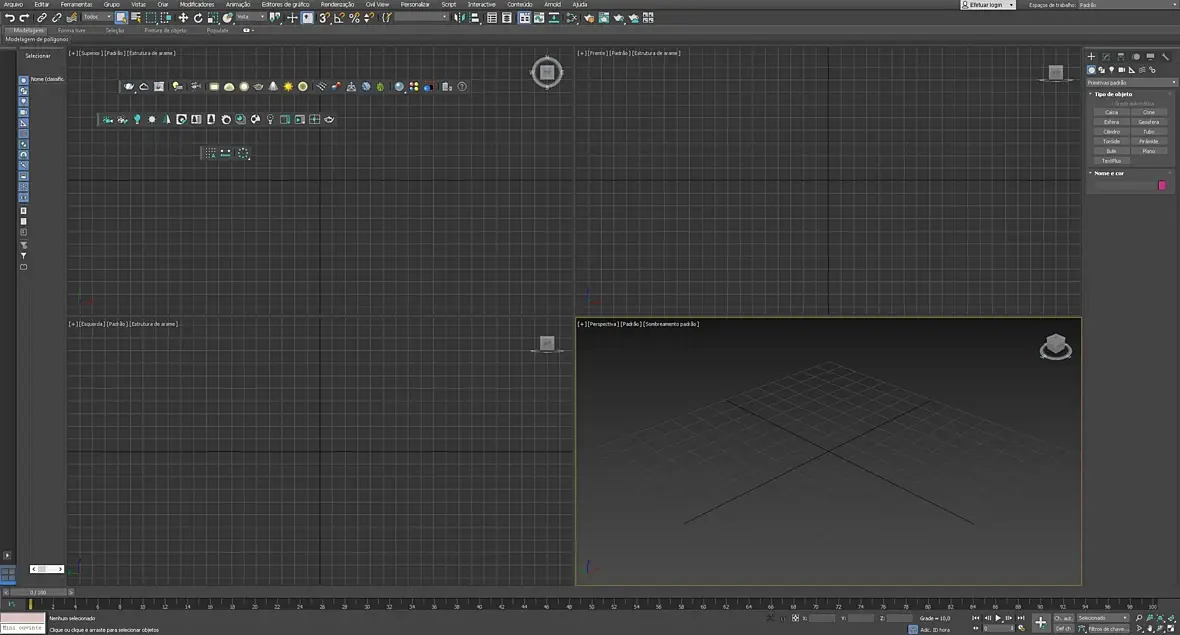Select the Move tool in main toolbar
The image size is (1180, 635).
coord(183,18)
